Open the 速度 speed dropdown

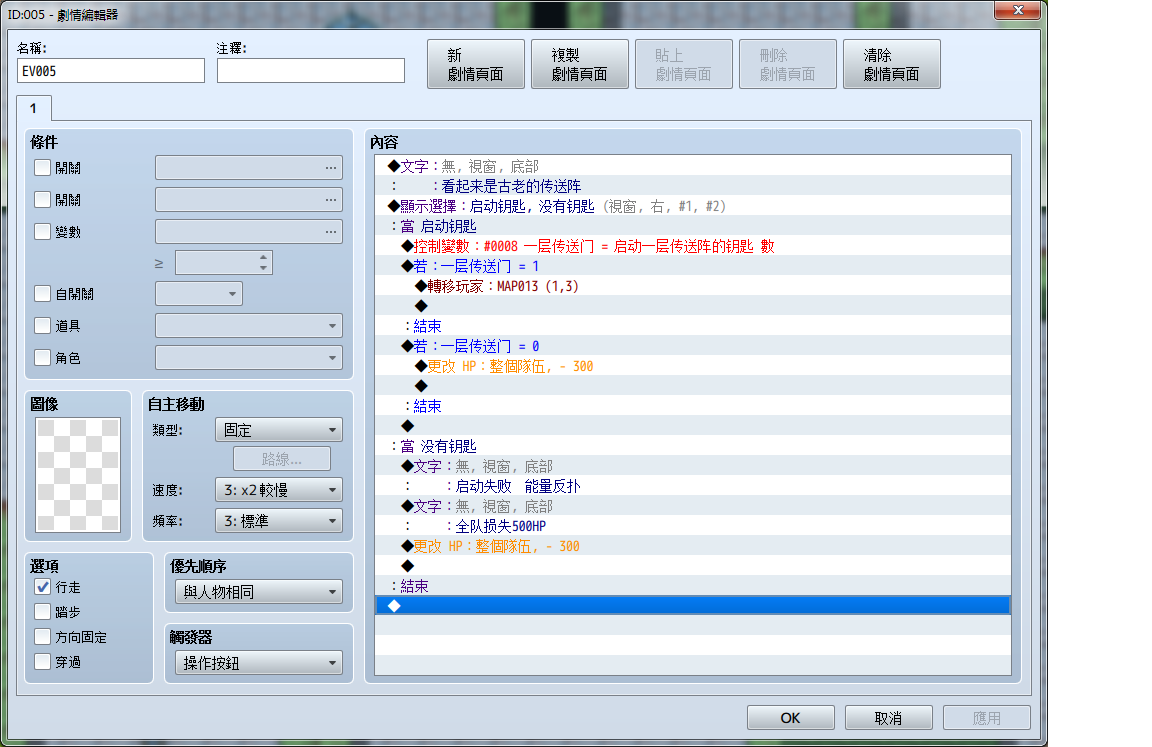pos(279,490)
